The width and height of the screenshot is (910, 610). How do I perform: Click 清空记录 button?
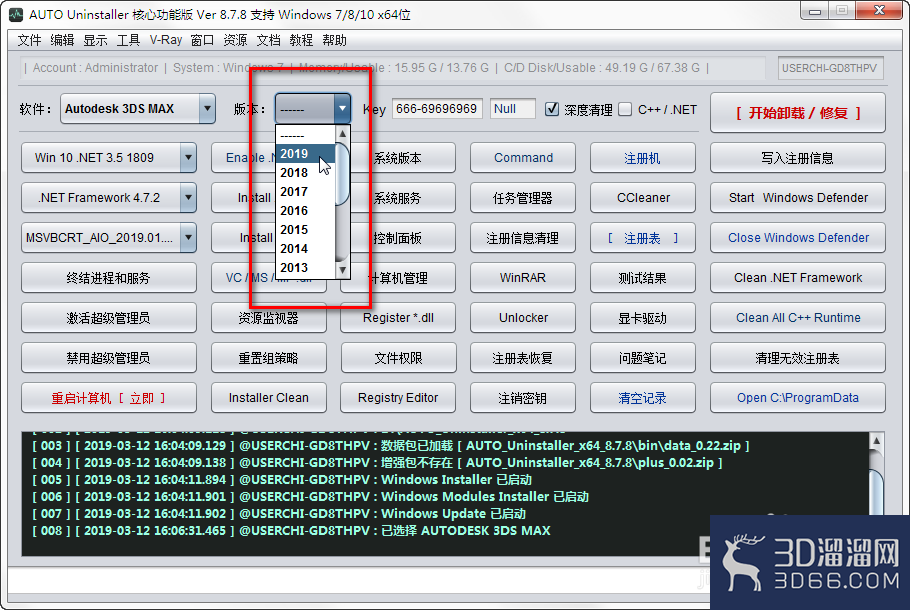(x=642, y=398)
